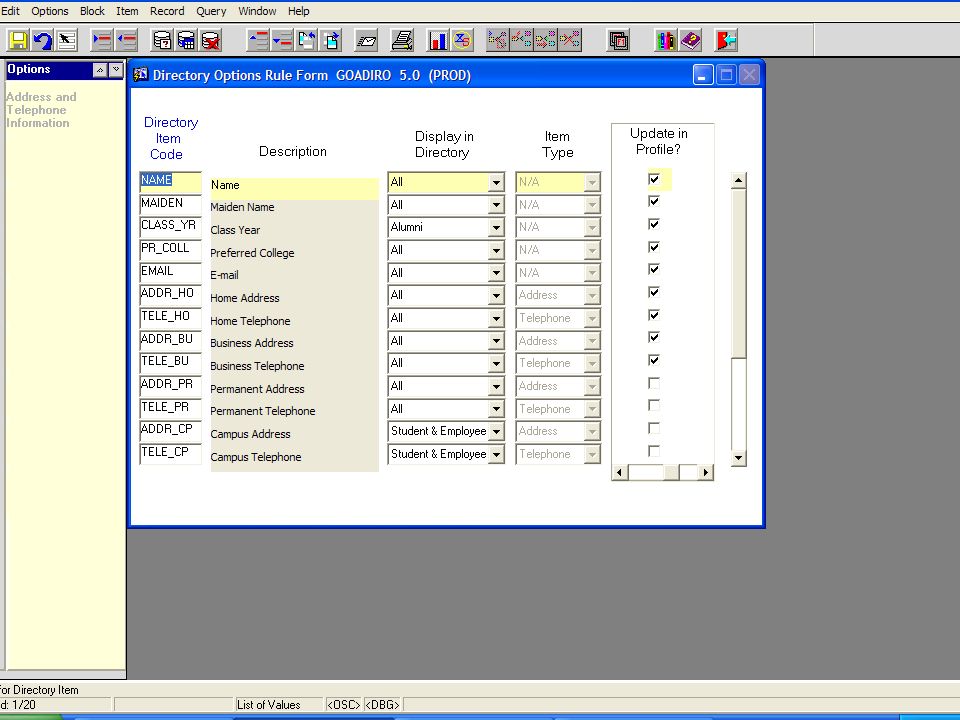Screen dimensions: 960x720
Task: Open Display in Directory dropdown for Preferred College
Action: pyautogui.click(x=497, y=250)
